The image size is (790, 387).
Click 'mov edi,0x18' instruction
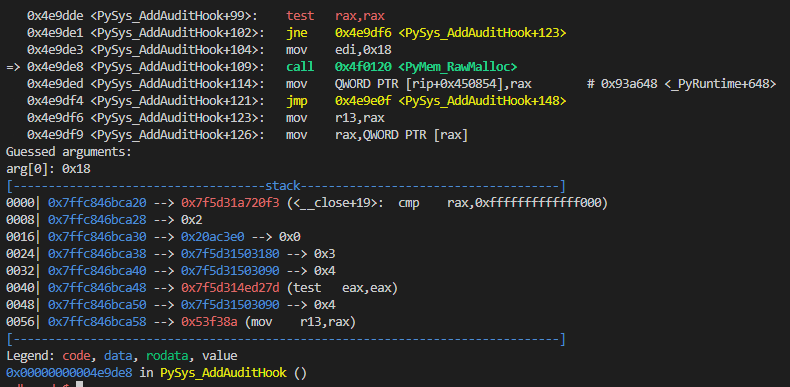[339, 50]
